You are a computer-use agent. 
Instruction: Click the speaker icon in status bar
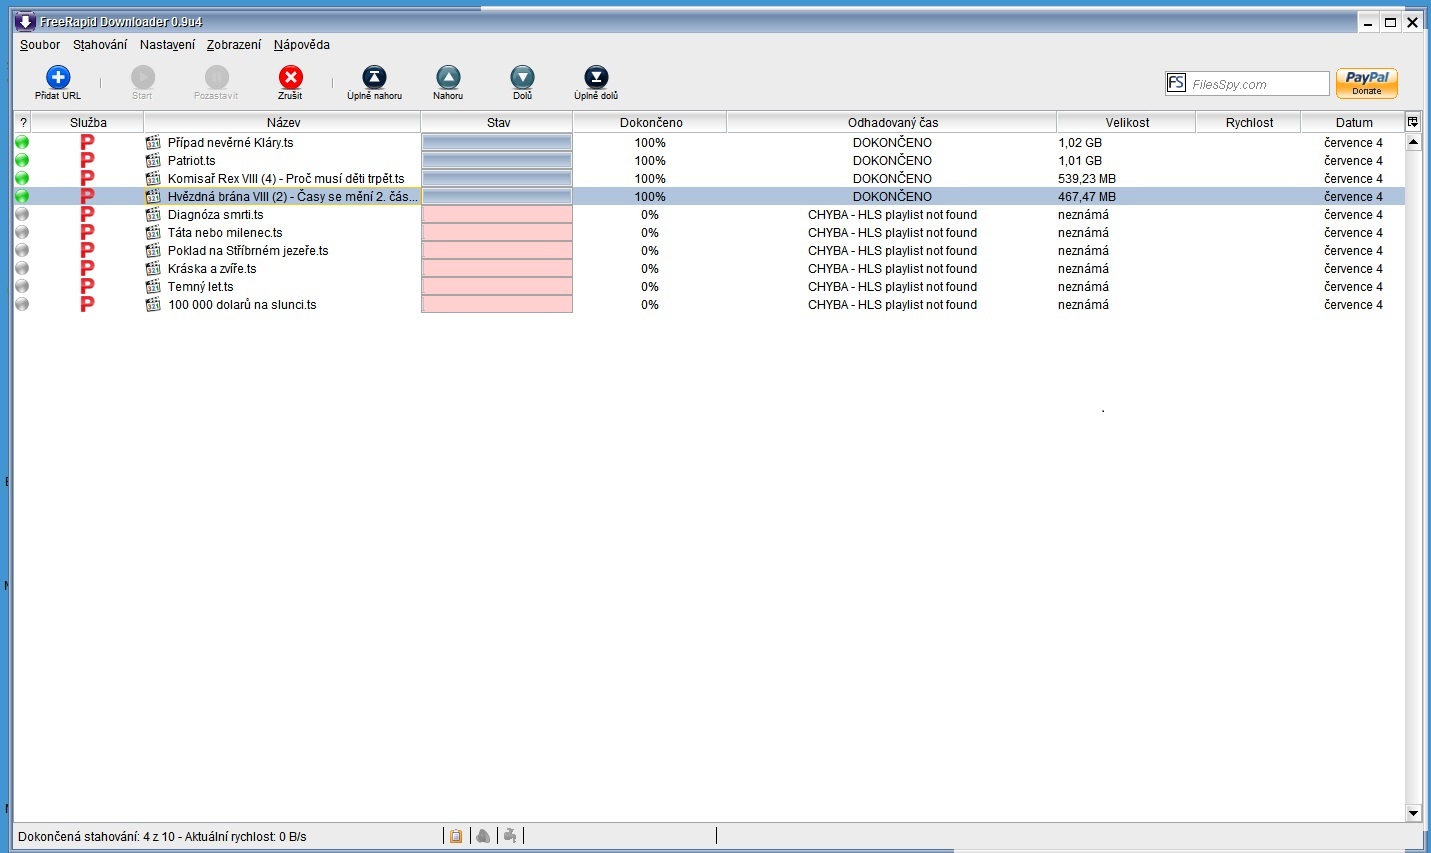click(x=483, y=836)
